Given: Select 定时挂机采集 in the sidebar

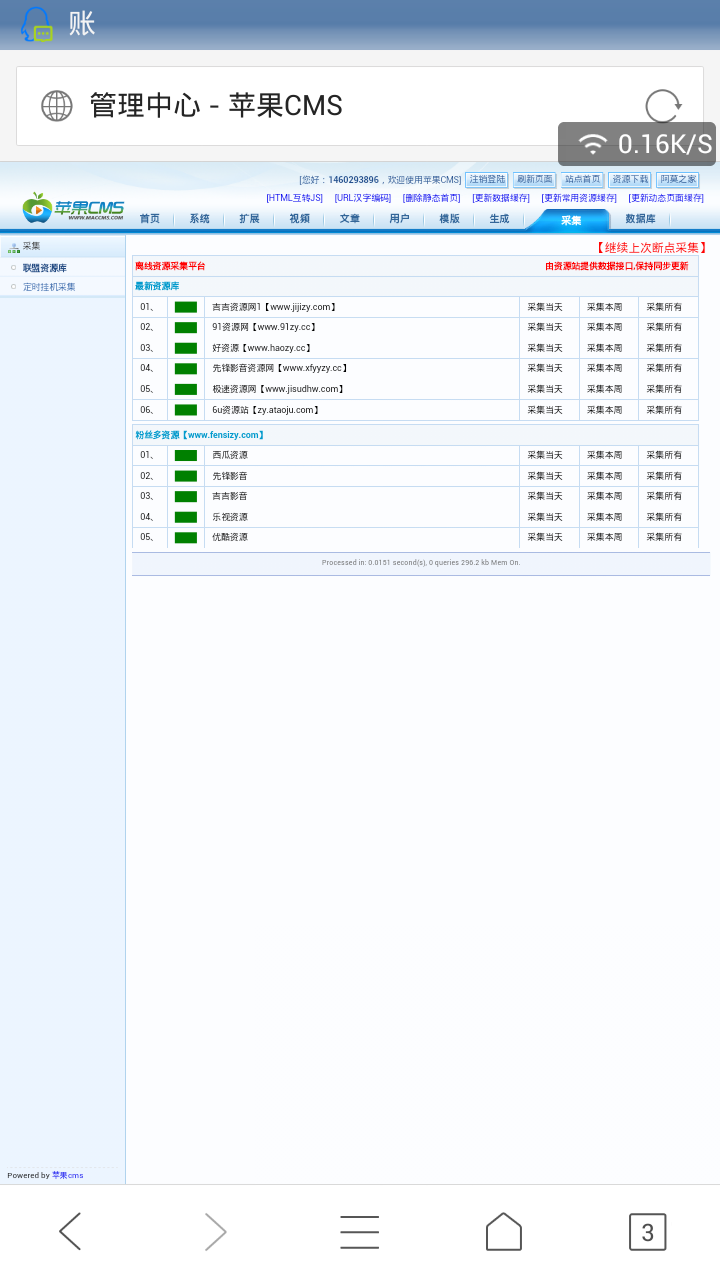Looking at the screenshot, I should pos(49,287).
